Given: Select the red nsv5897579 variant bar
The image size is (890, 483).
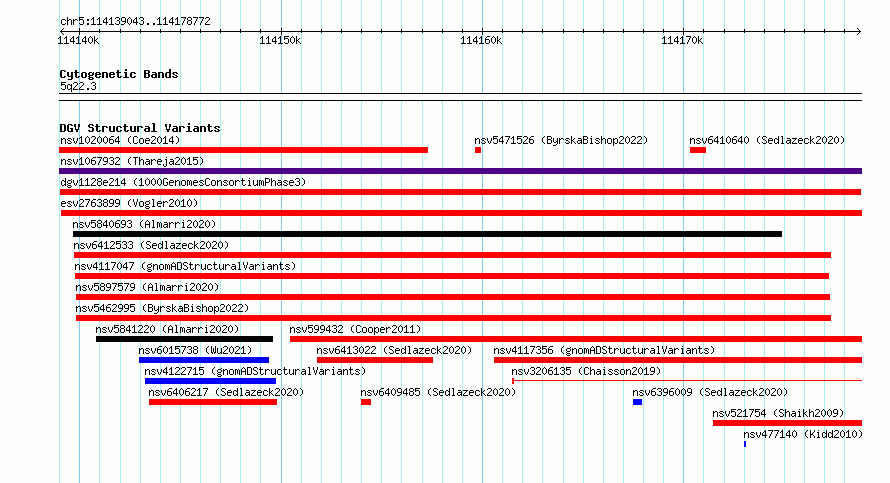Looking at the screenshot, I should tap(453, 297).
